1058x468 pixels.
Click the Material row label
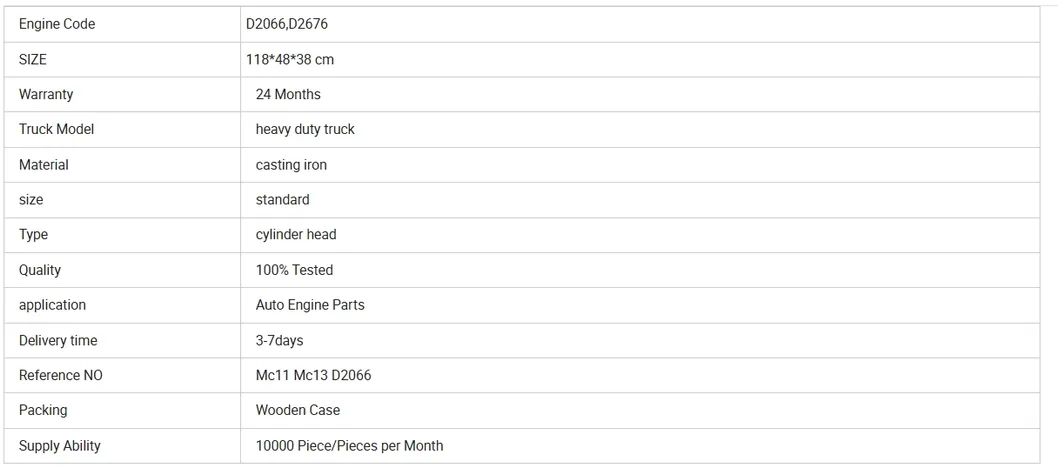coord(44,165)
